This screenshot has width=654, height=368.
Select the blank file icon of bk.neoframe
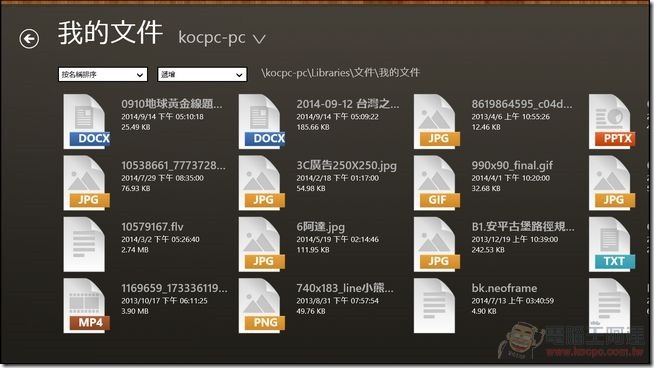[x=434, y=305]
